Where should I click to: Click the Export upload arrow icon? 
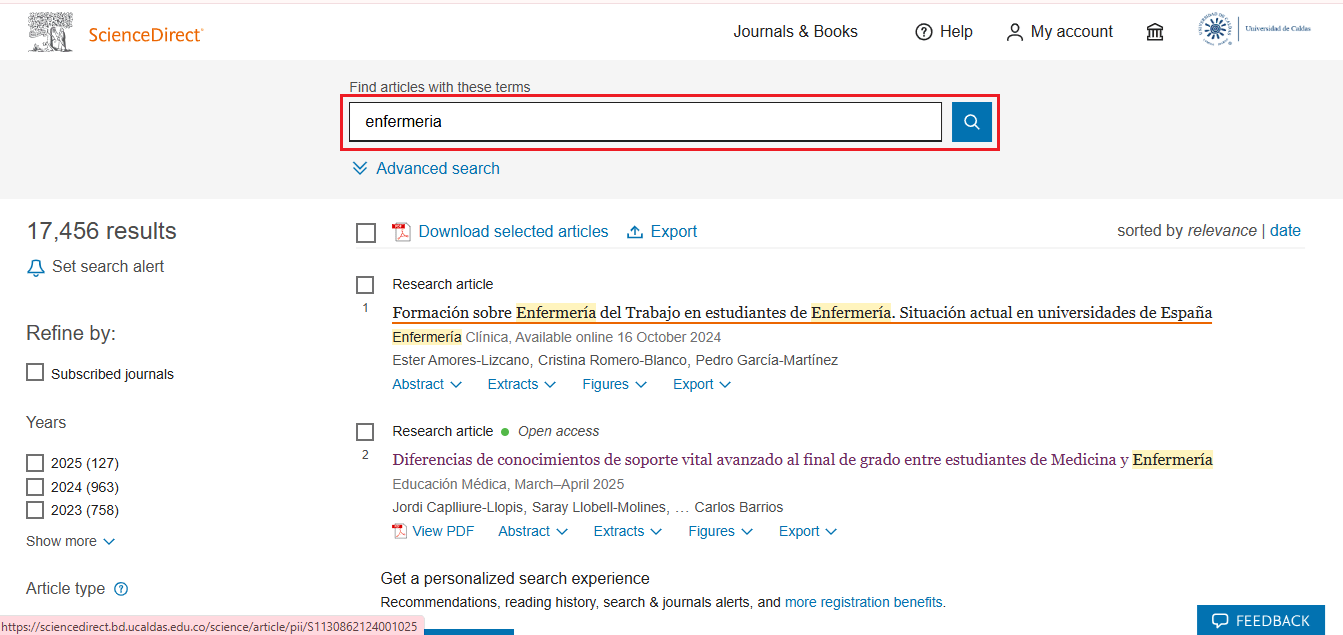point(635,232)
